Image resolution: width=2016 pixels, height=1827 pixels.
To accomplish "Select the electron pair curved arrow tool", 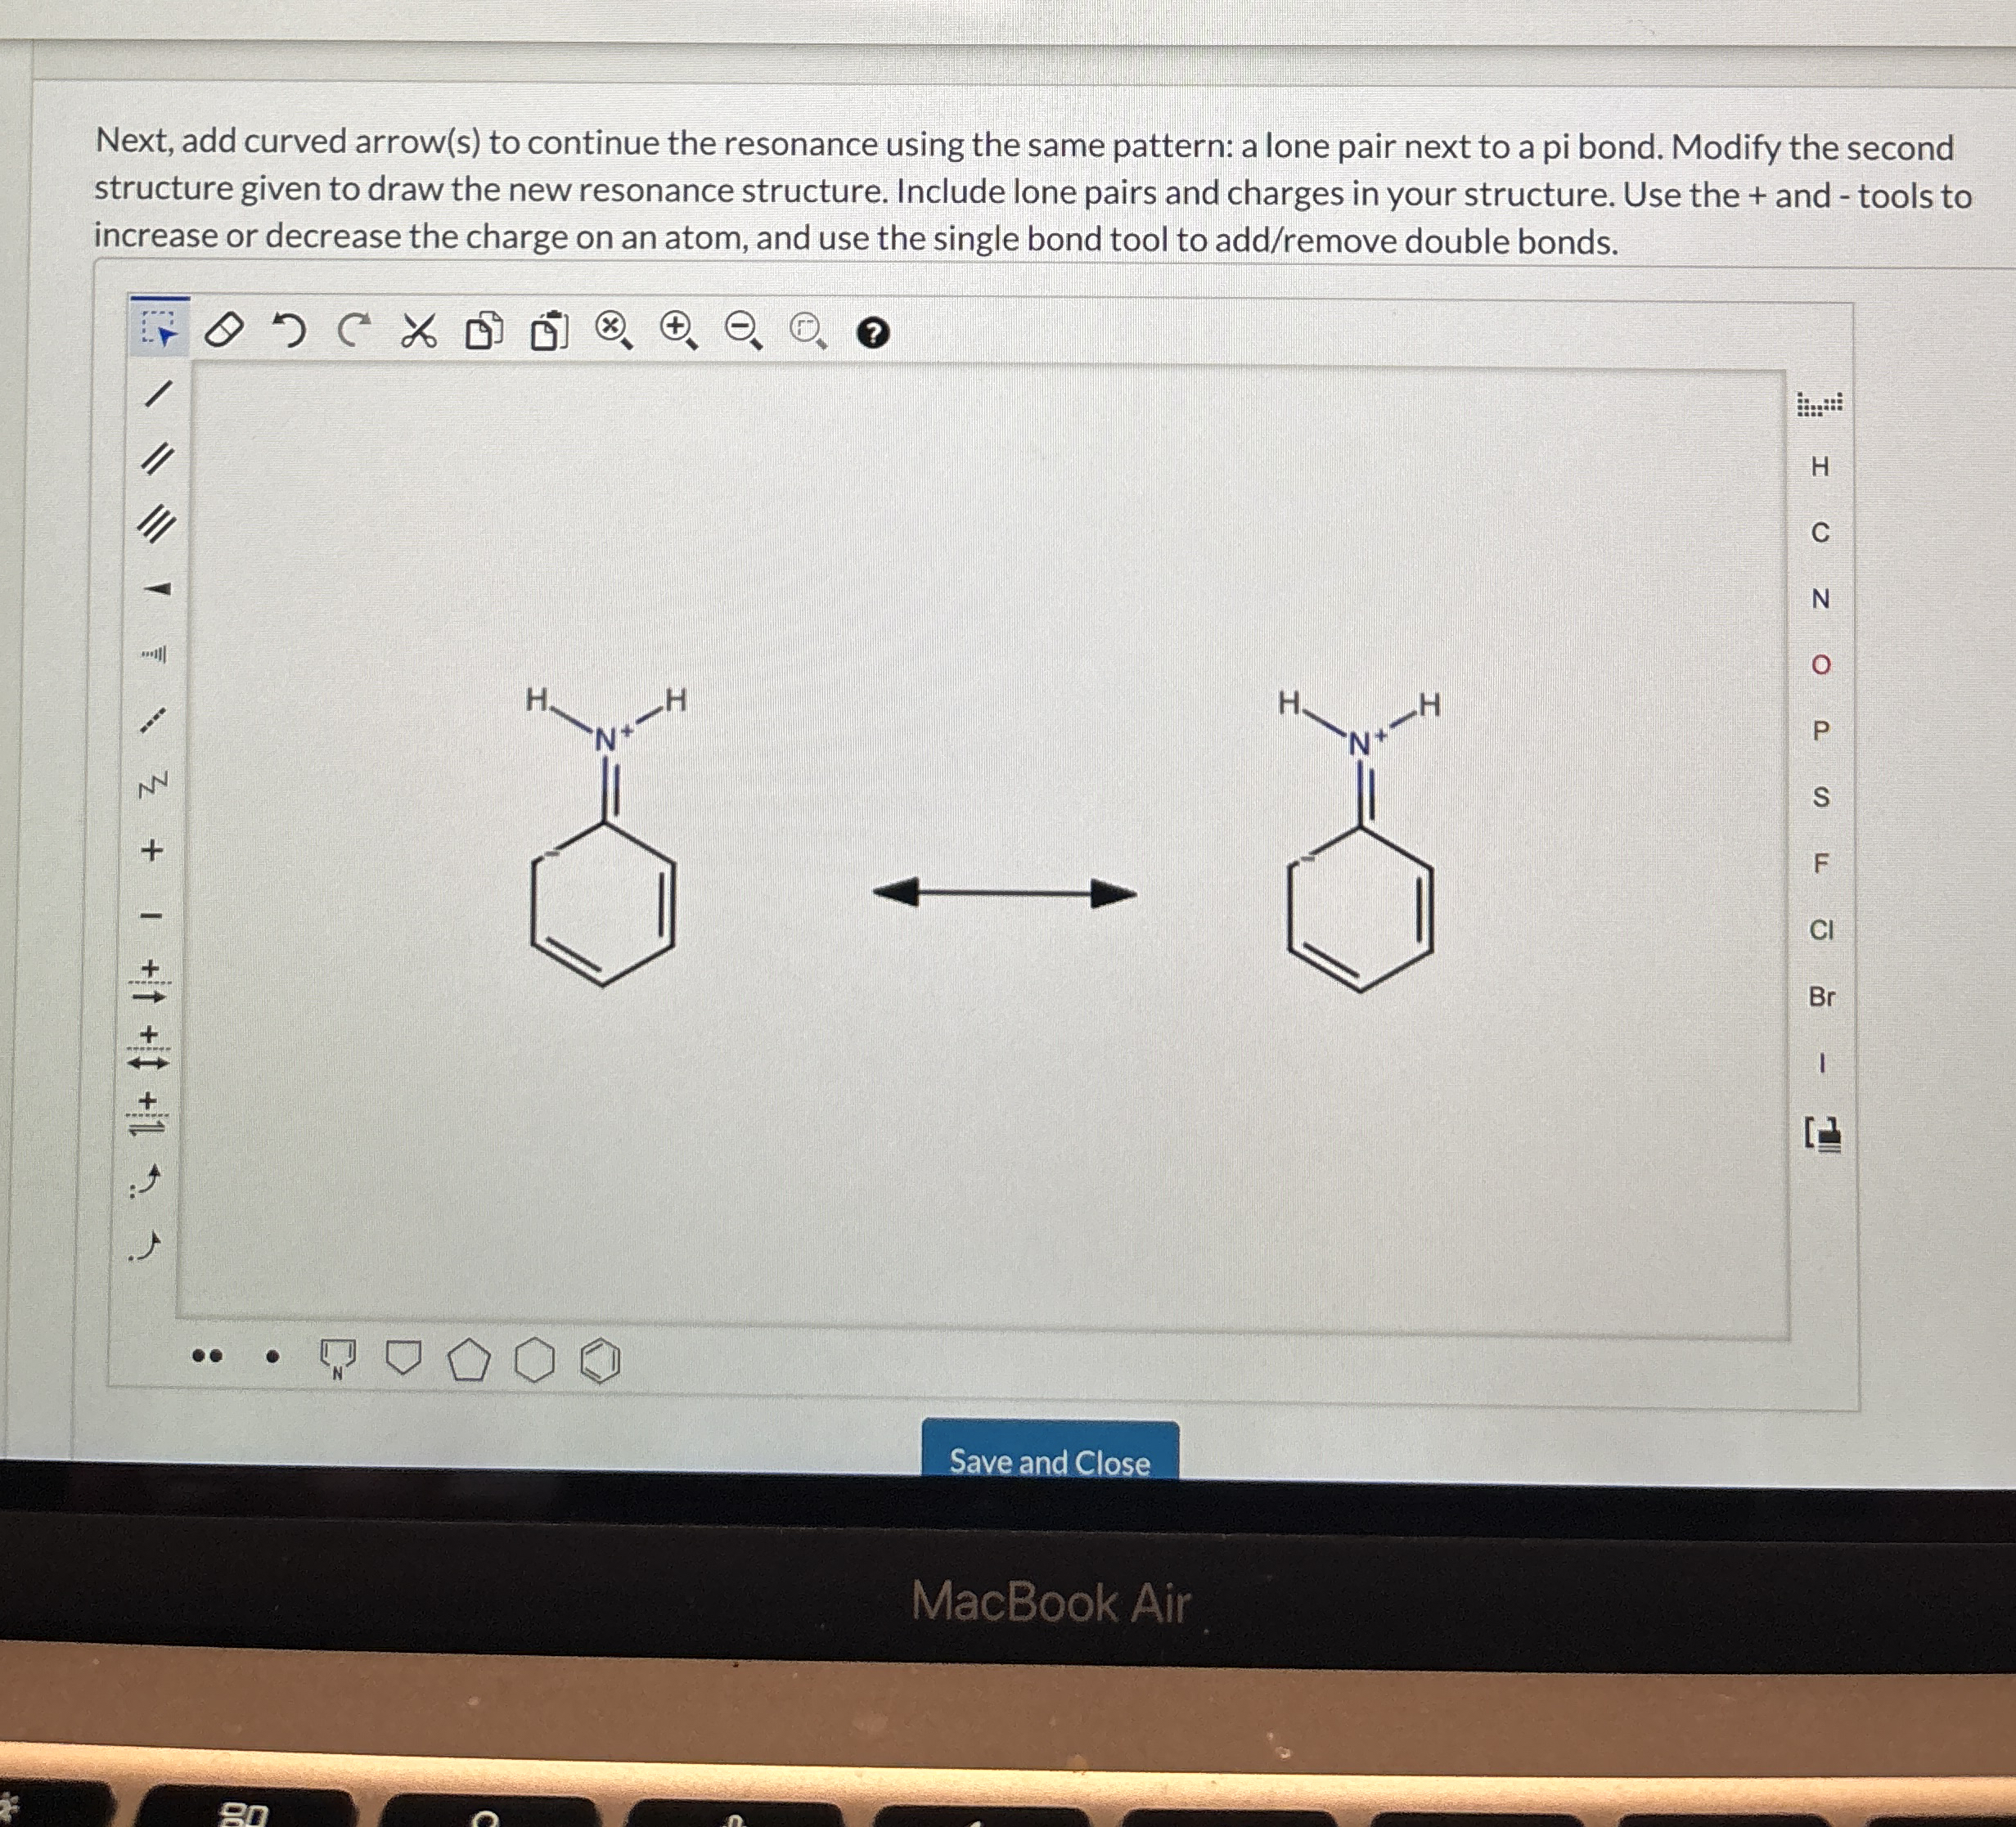I will [x=146, y=1182].
